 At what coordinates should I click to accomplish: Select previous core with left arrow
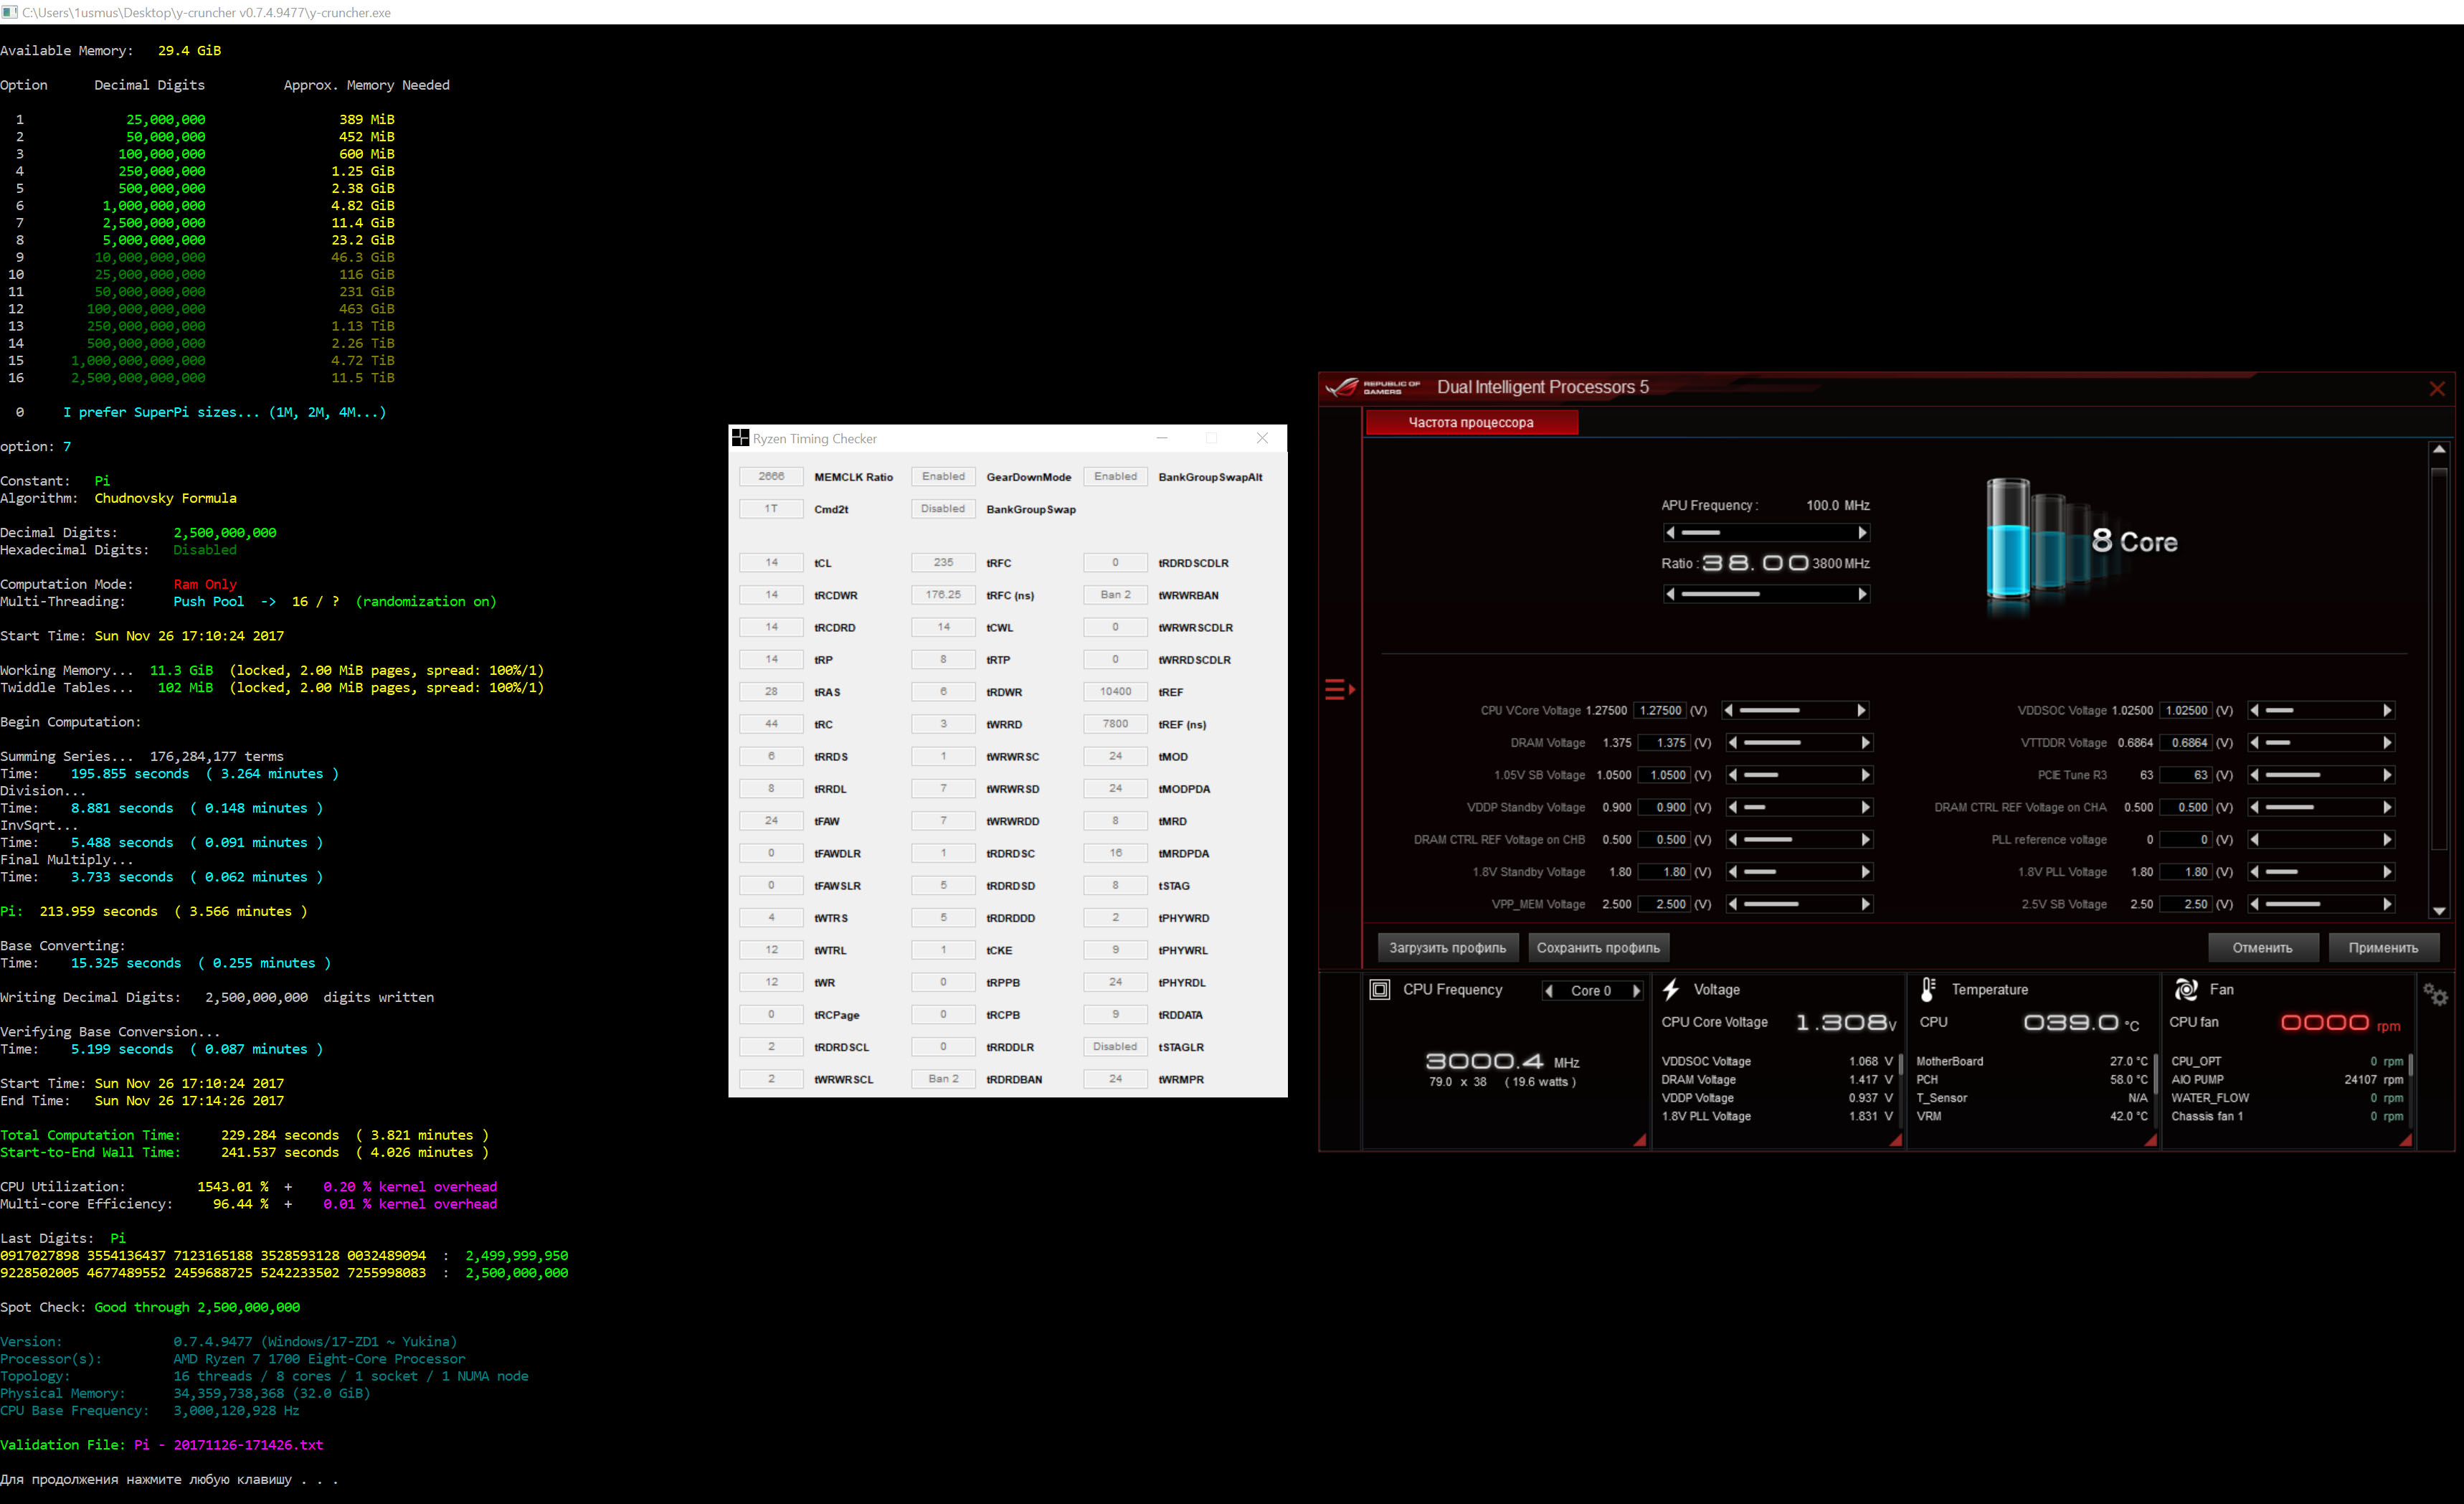coord(1549,991)
